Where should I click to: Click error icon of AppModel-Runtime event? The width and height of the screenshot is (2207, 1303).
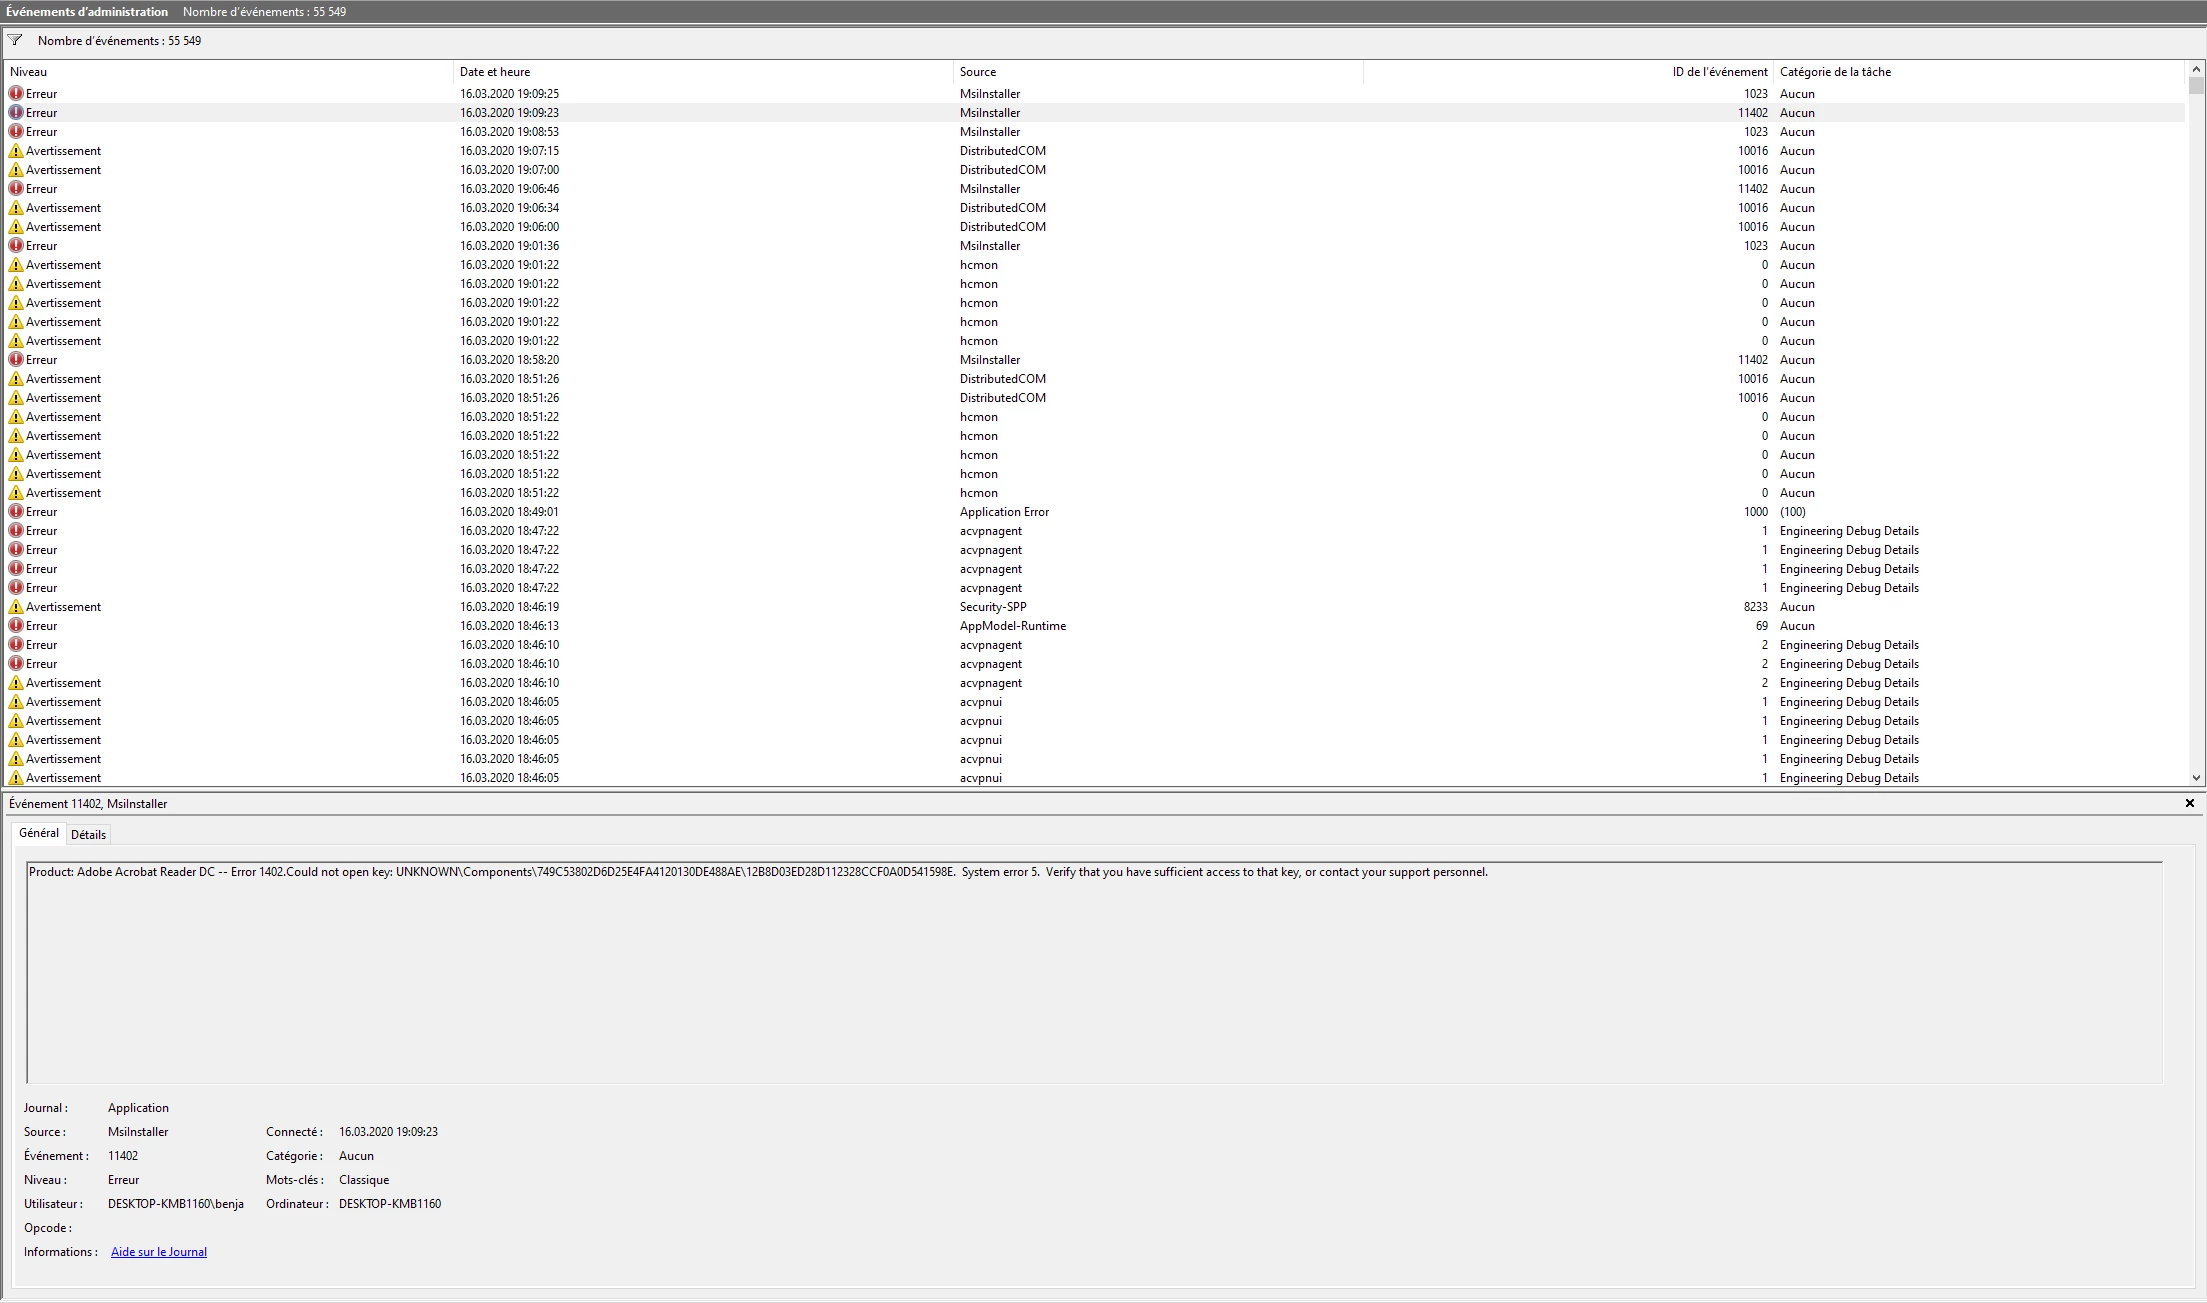[x=16, y=626]
